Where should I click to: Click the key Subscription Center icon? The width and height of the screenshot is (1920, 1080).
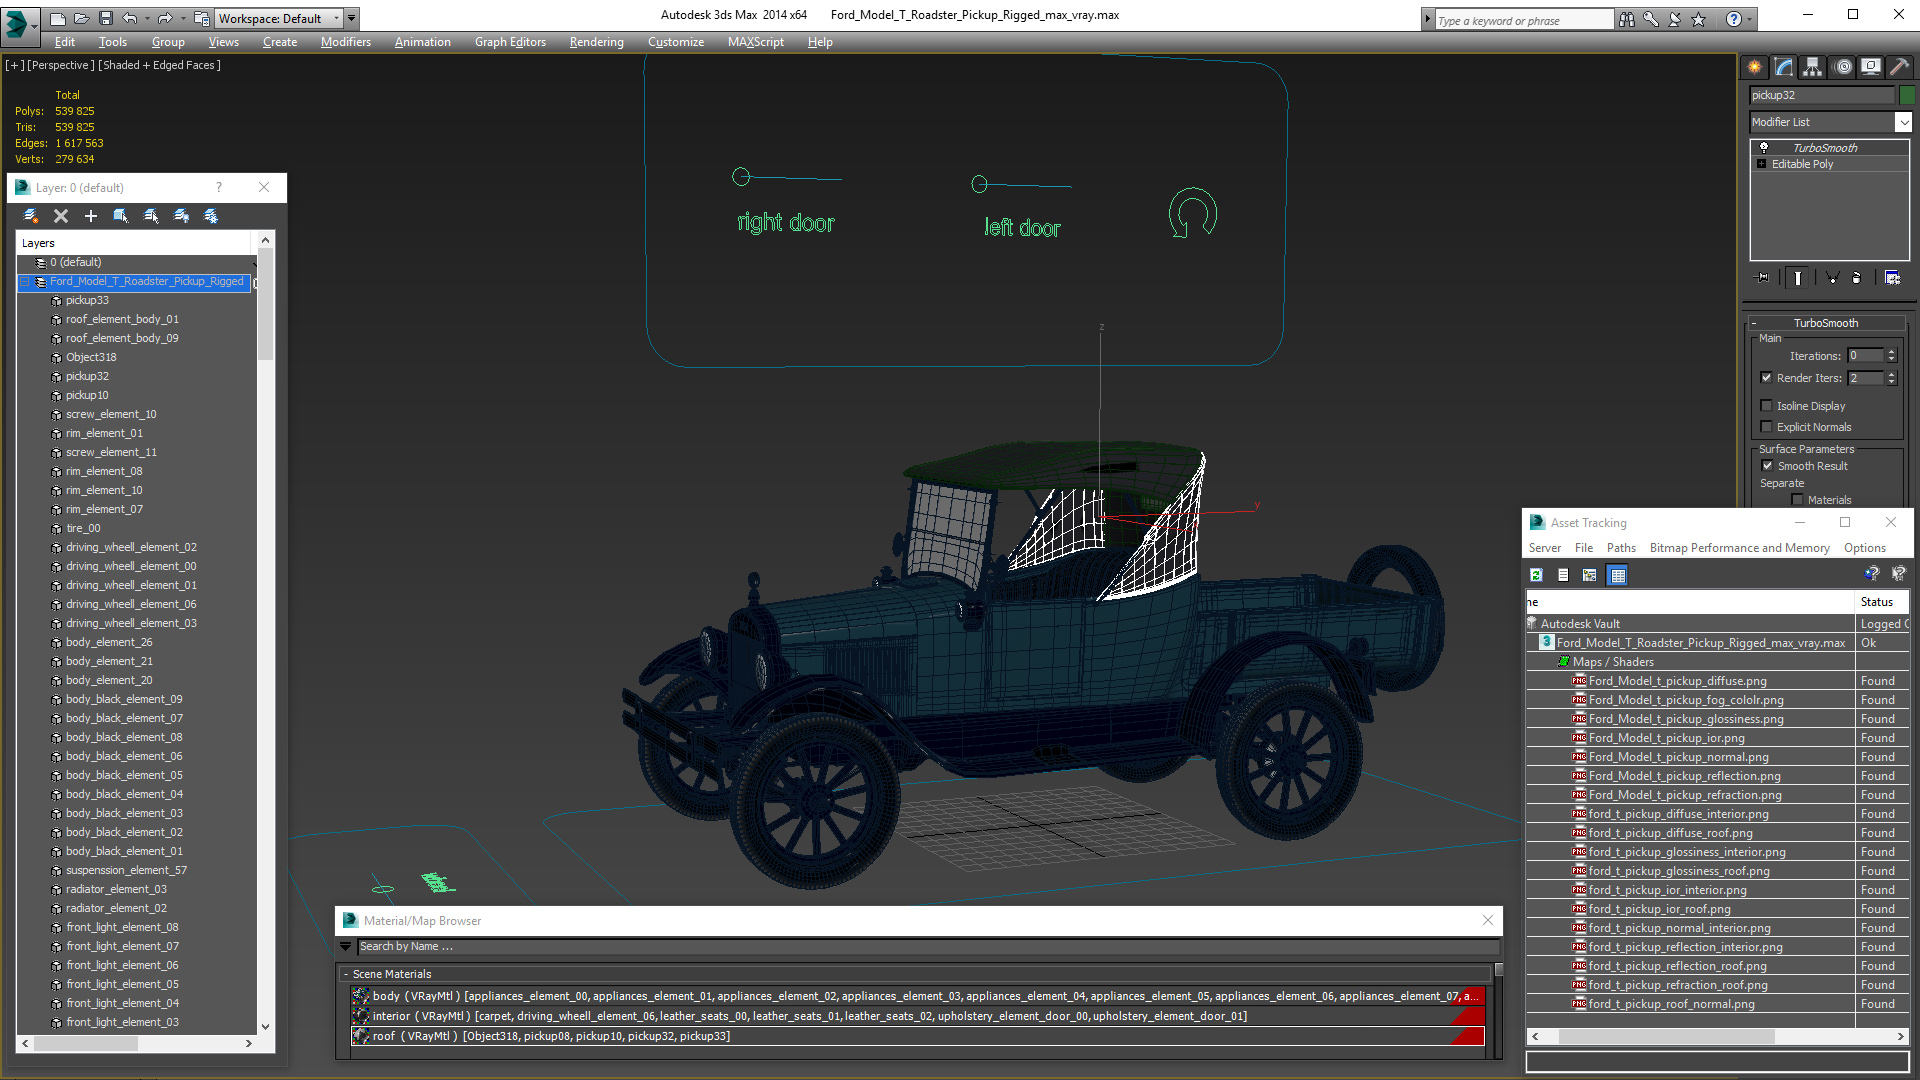click(x=1651, y=19)
